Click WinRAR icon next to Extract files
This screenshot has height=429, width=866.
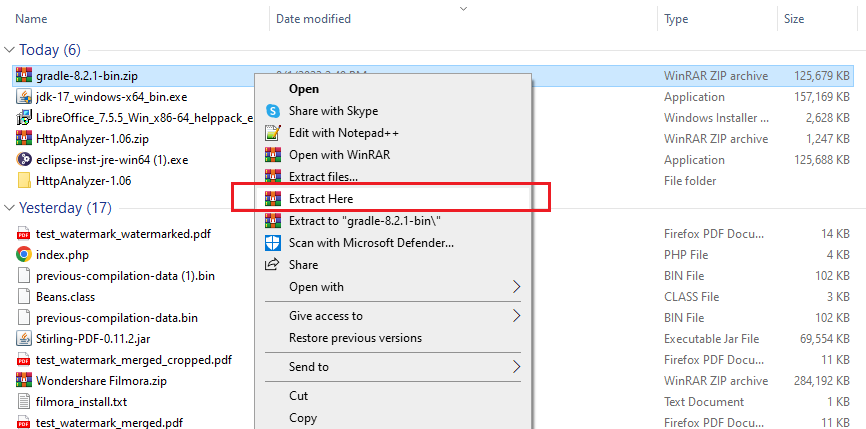[272, 177]
